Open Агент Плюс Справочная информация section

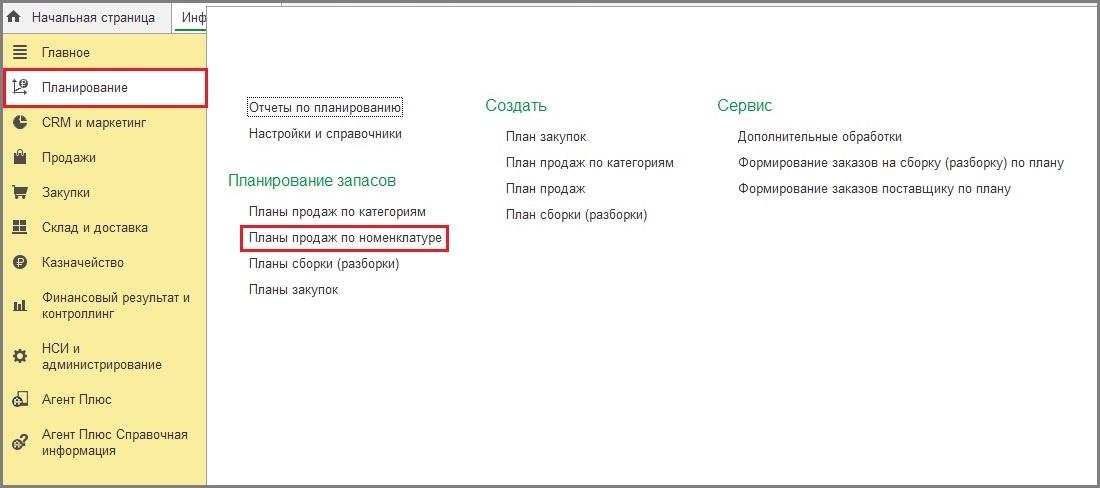(x=114, y=442)
